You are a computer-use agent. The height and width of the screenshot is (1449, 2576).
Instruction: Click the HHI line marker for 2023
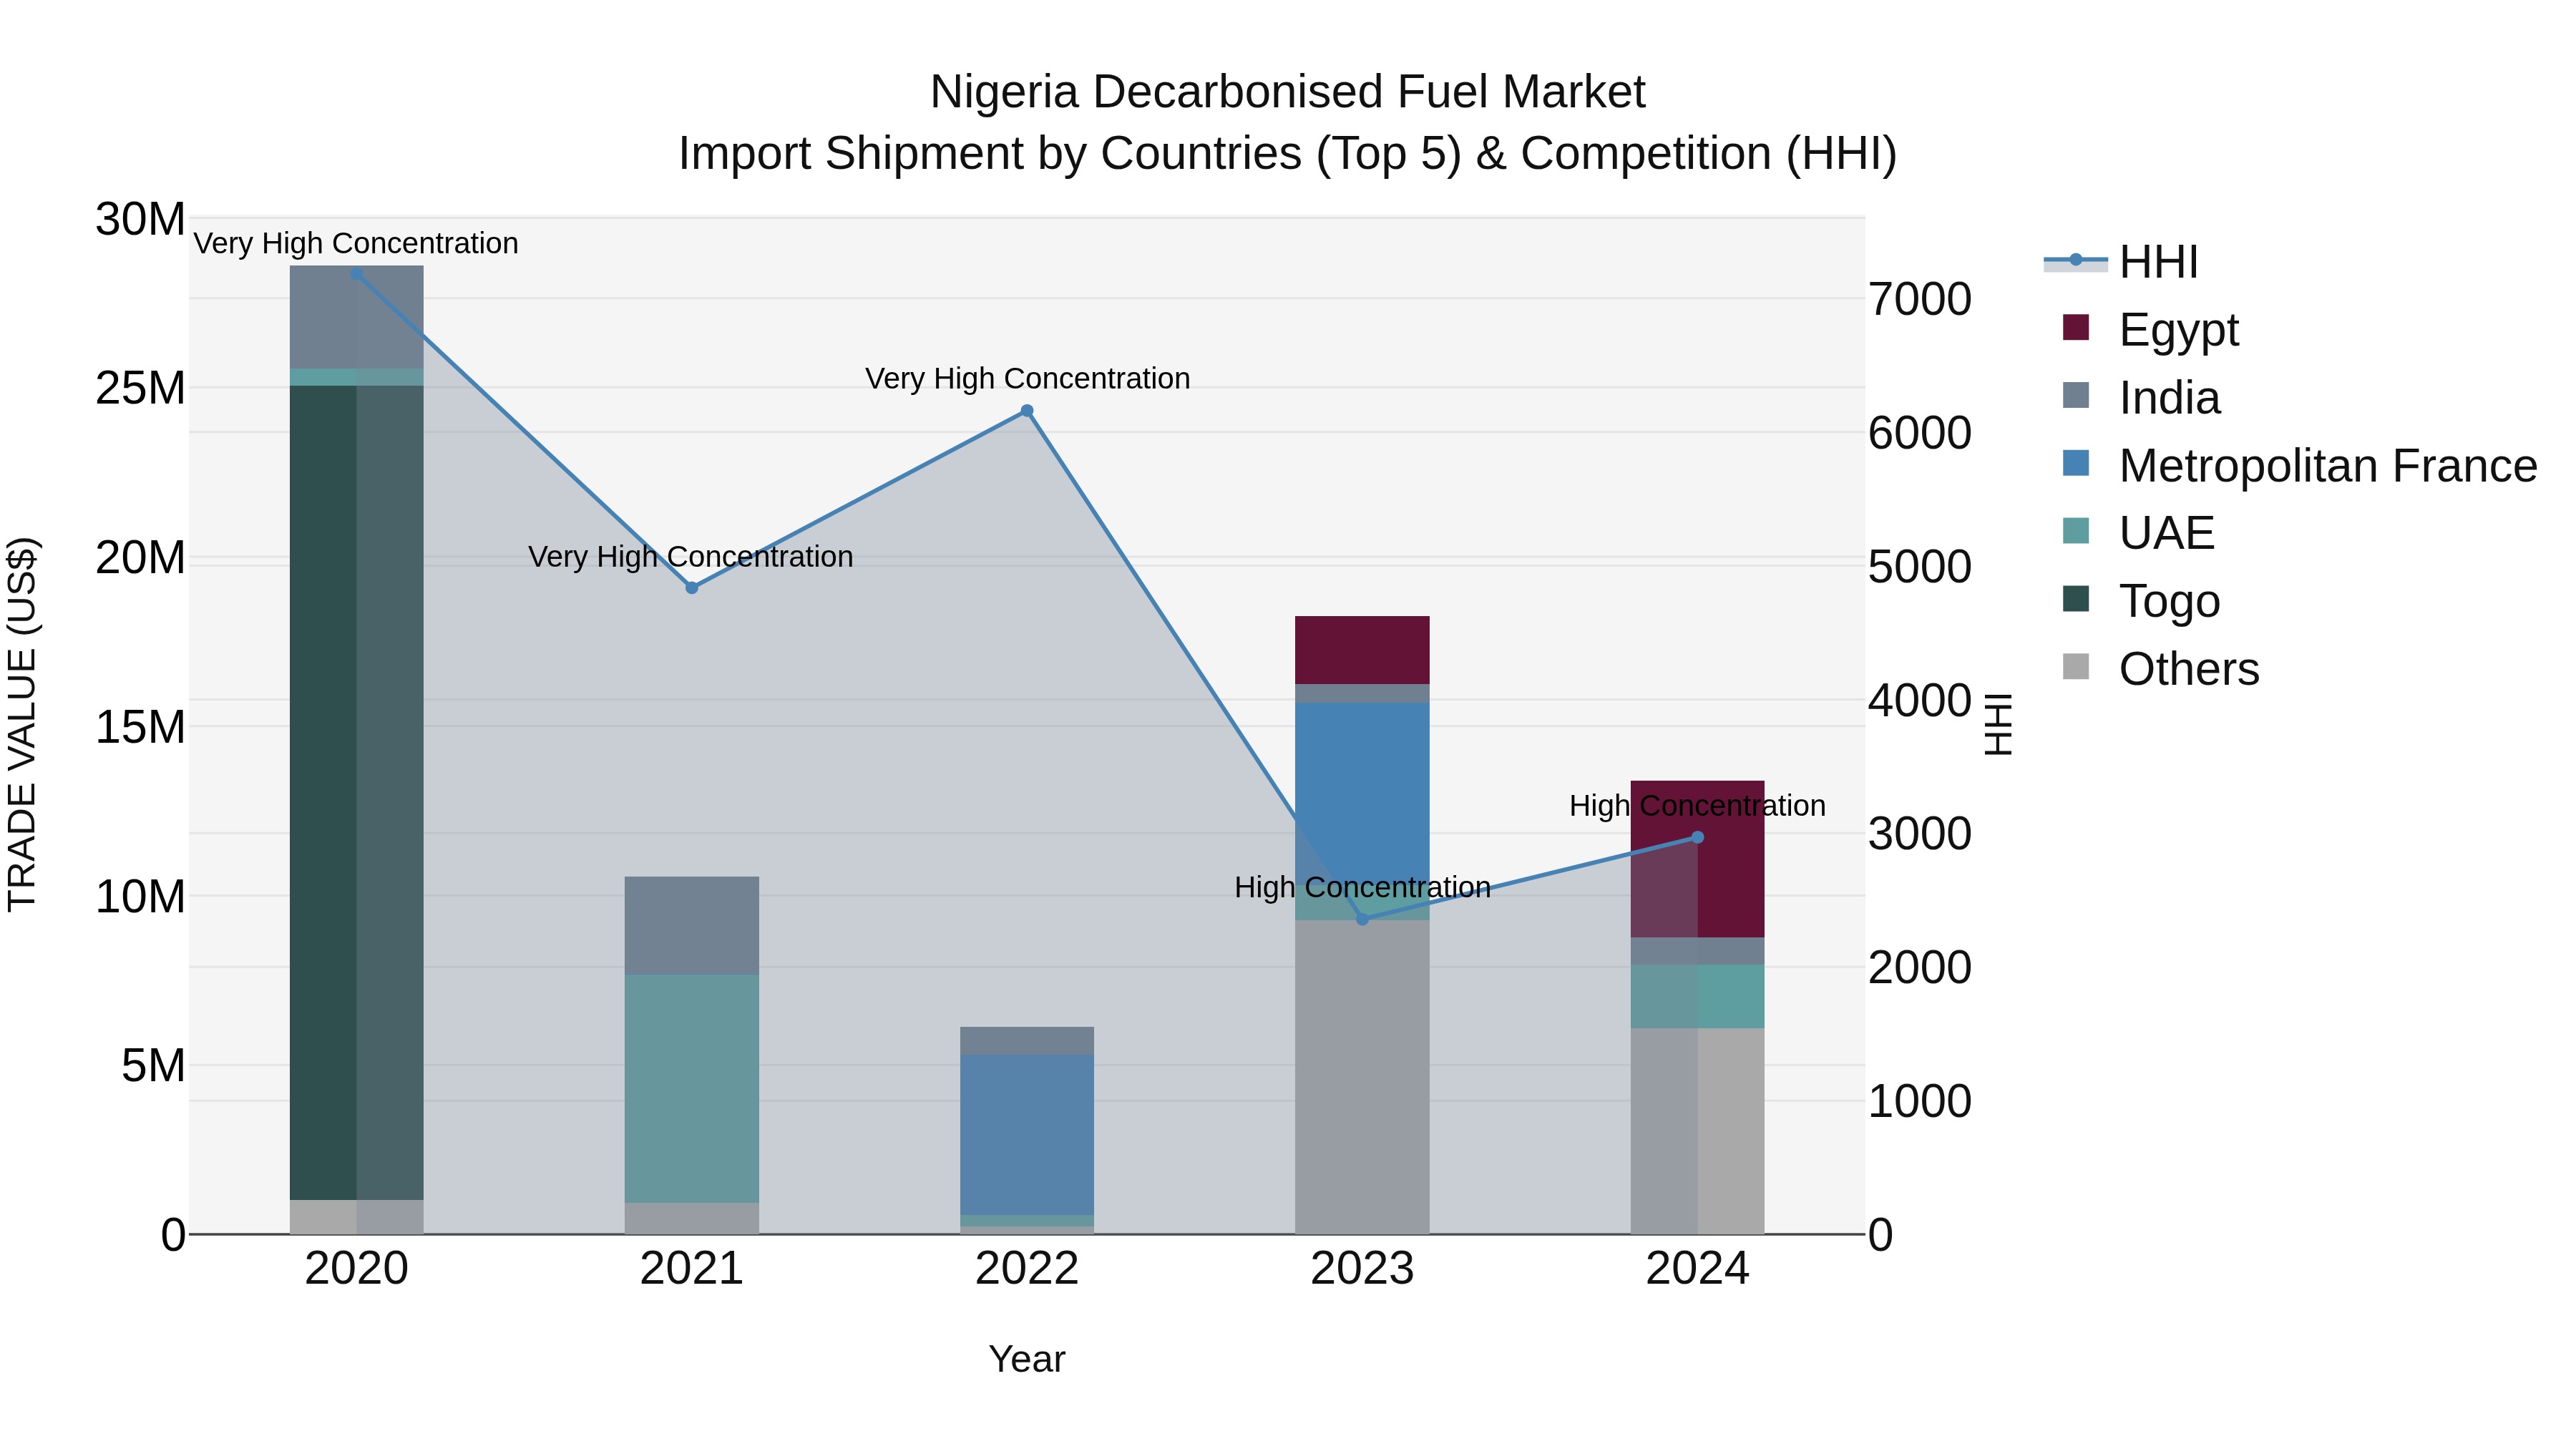click(x=1362, y=919)
